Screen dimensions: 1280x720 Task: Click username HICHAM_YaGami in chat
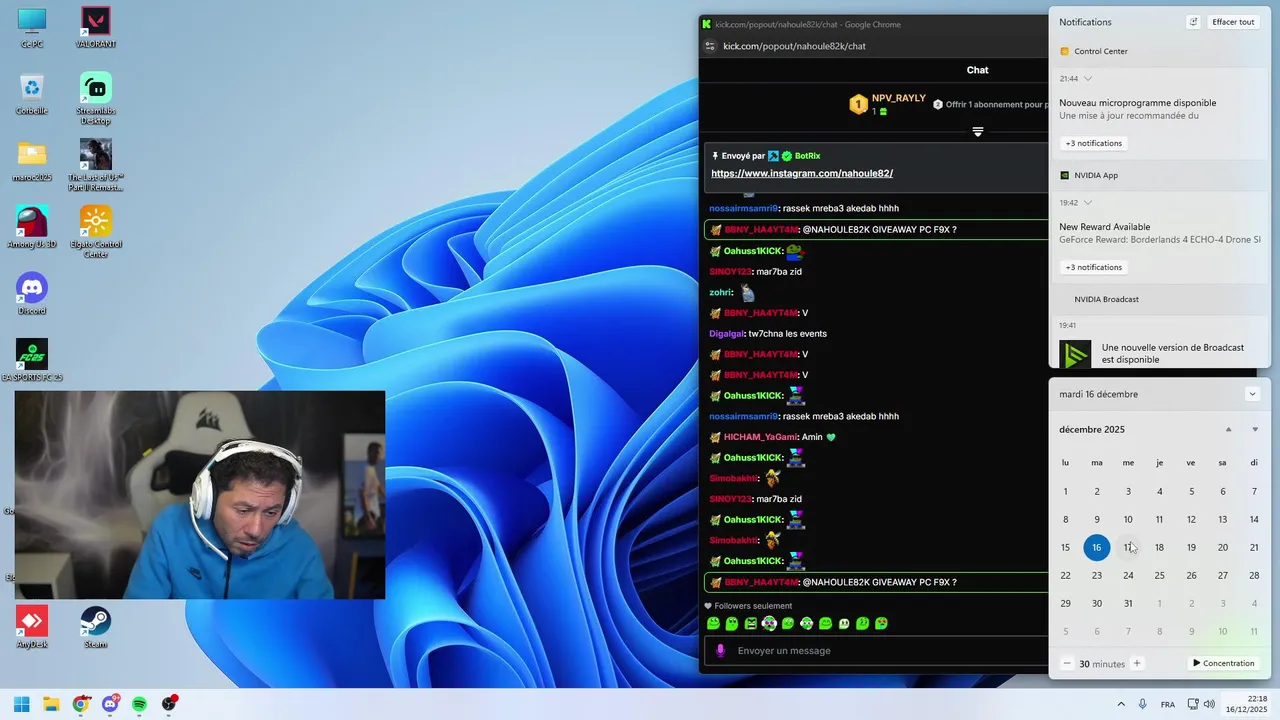(761, 437)
